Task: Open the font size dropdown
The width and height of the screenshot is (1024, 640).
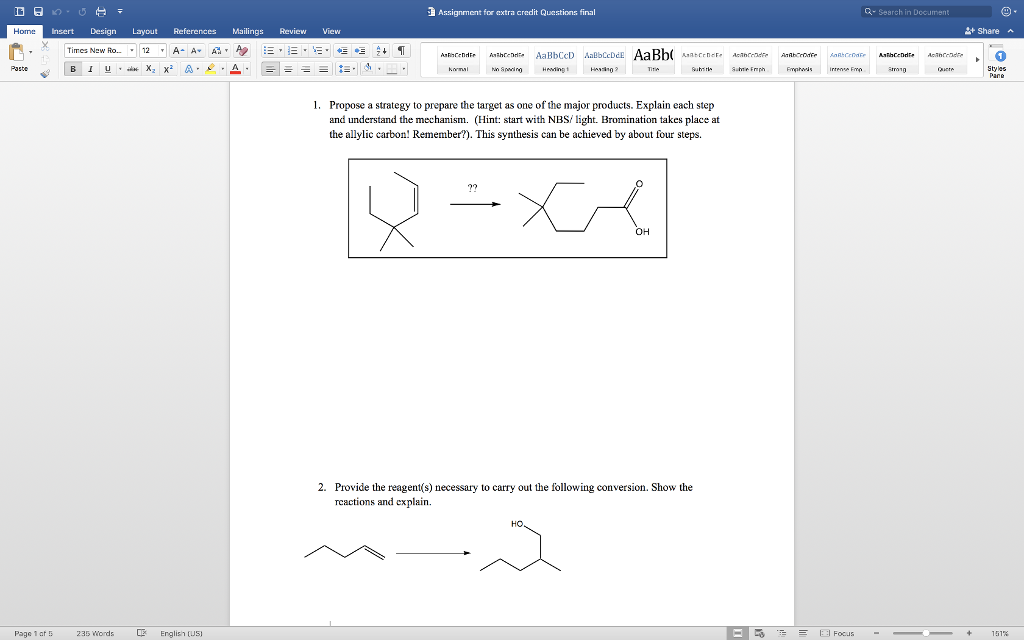Action: tap(160, 50)
